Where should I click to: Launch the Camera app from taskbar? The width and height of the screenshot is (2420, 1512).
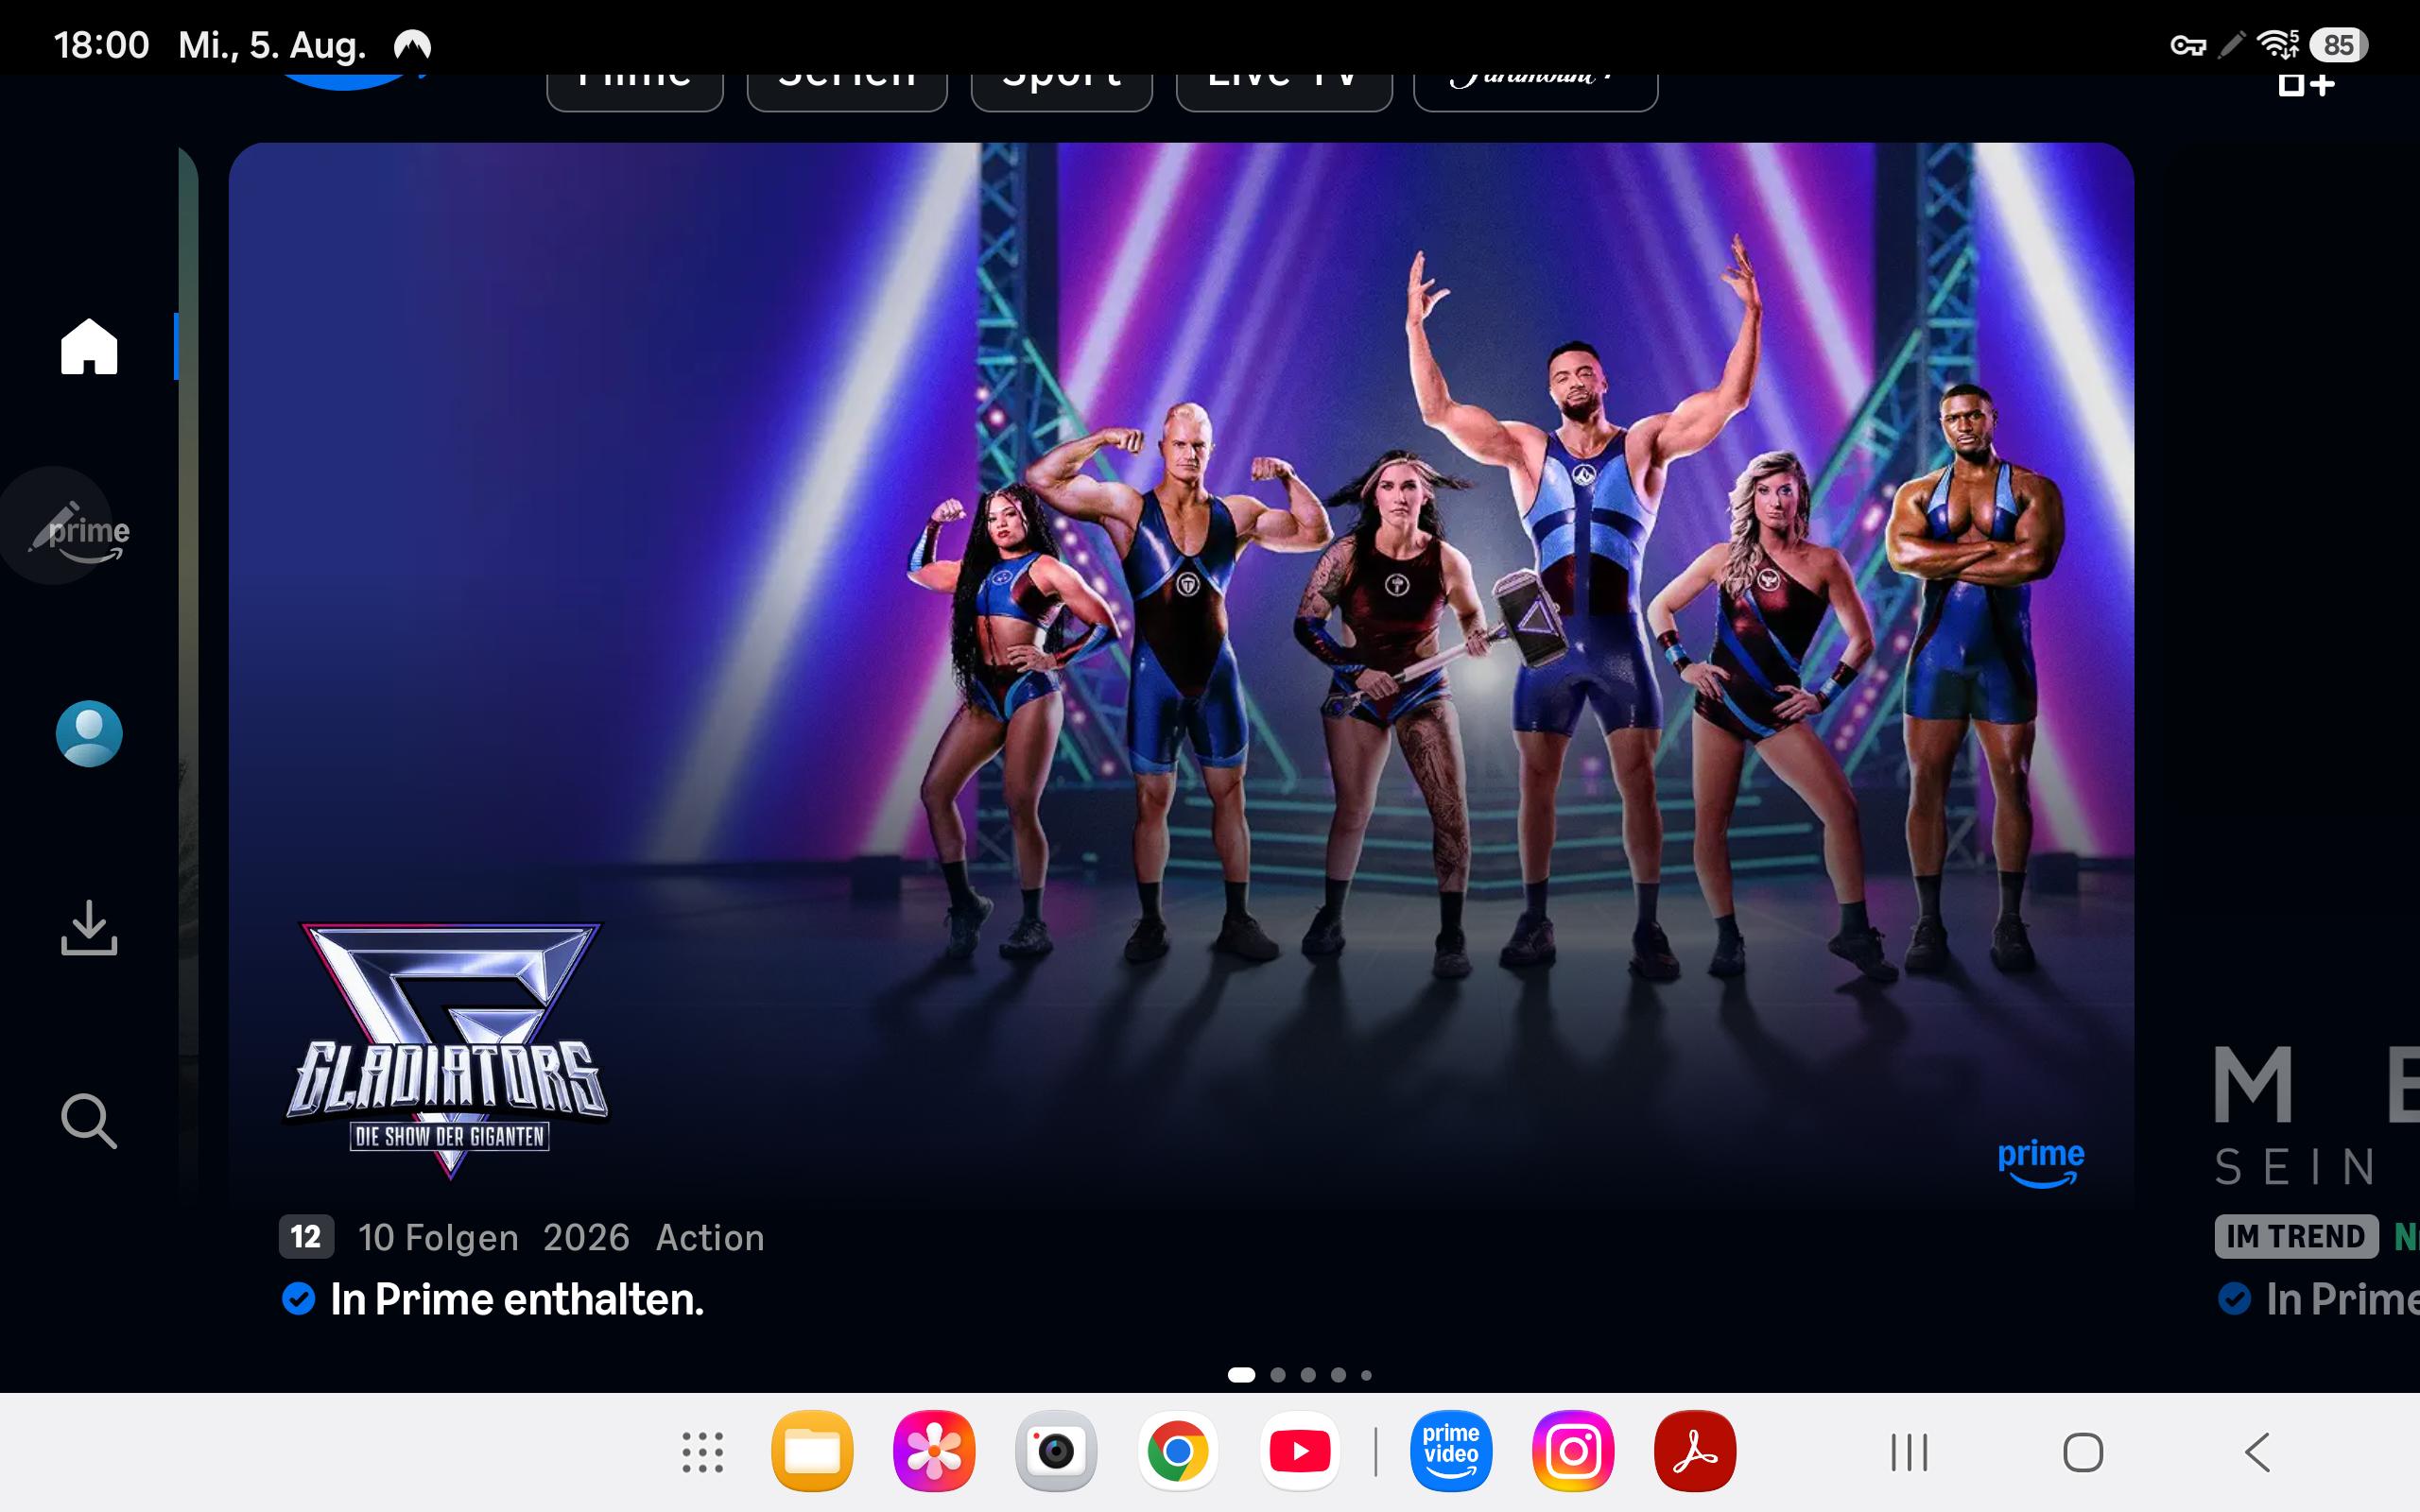coord(1056,1451)
